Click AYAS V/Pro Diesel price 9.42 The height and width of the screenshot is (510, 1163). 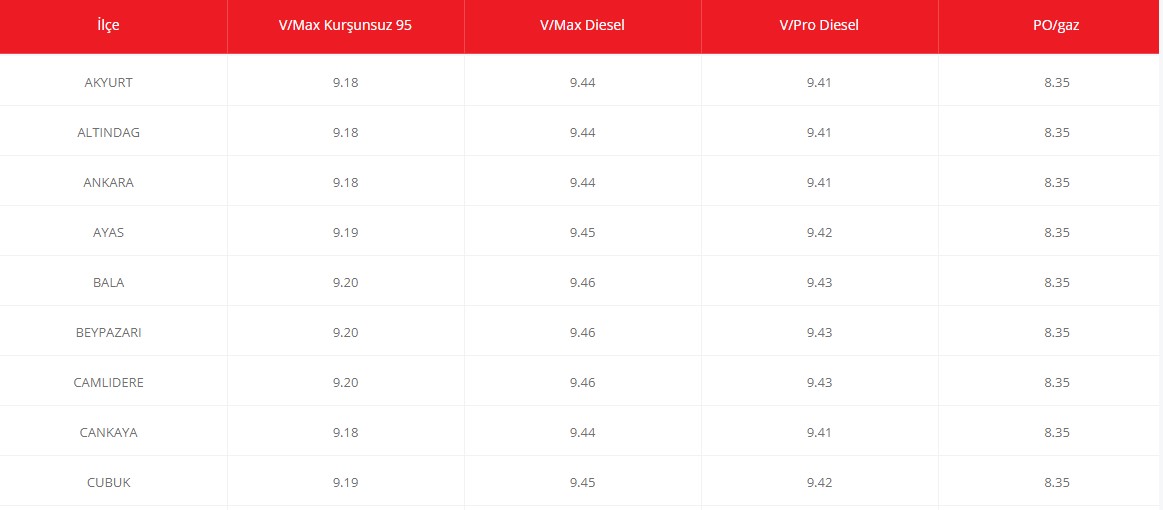coord(820,233)
